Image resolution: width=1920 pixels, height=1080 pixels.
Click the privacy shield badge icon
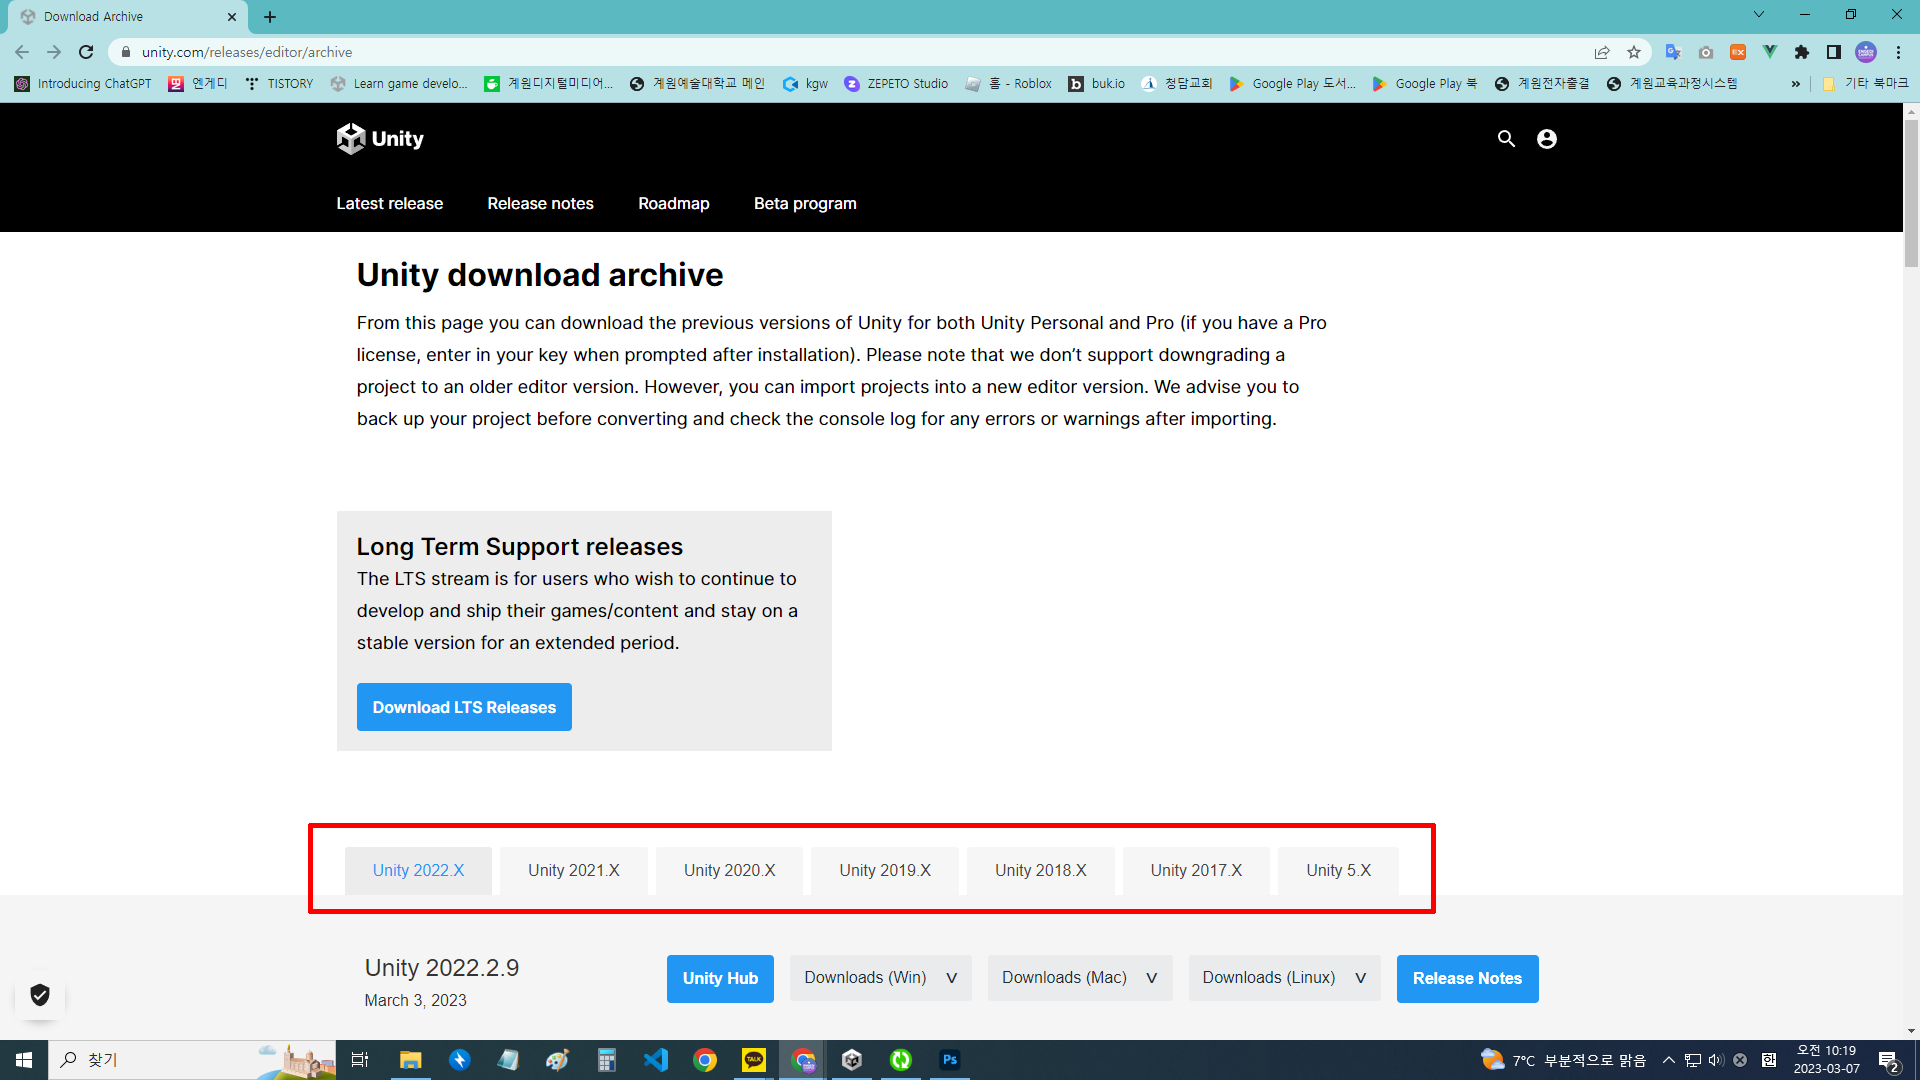40,995
